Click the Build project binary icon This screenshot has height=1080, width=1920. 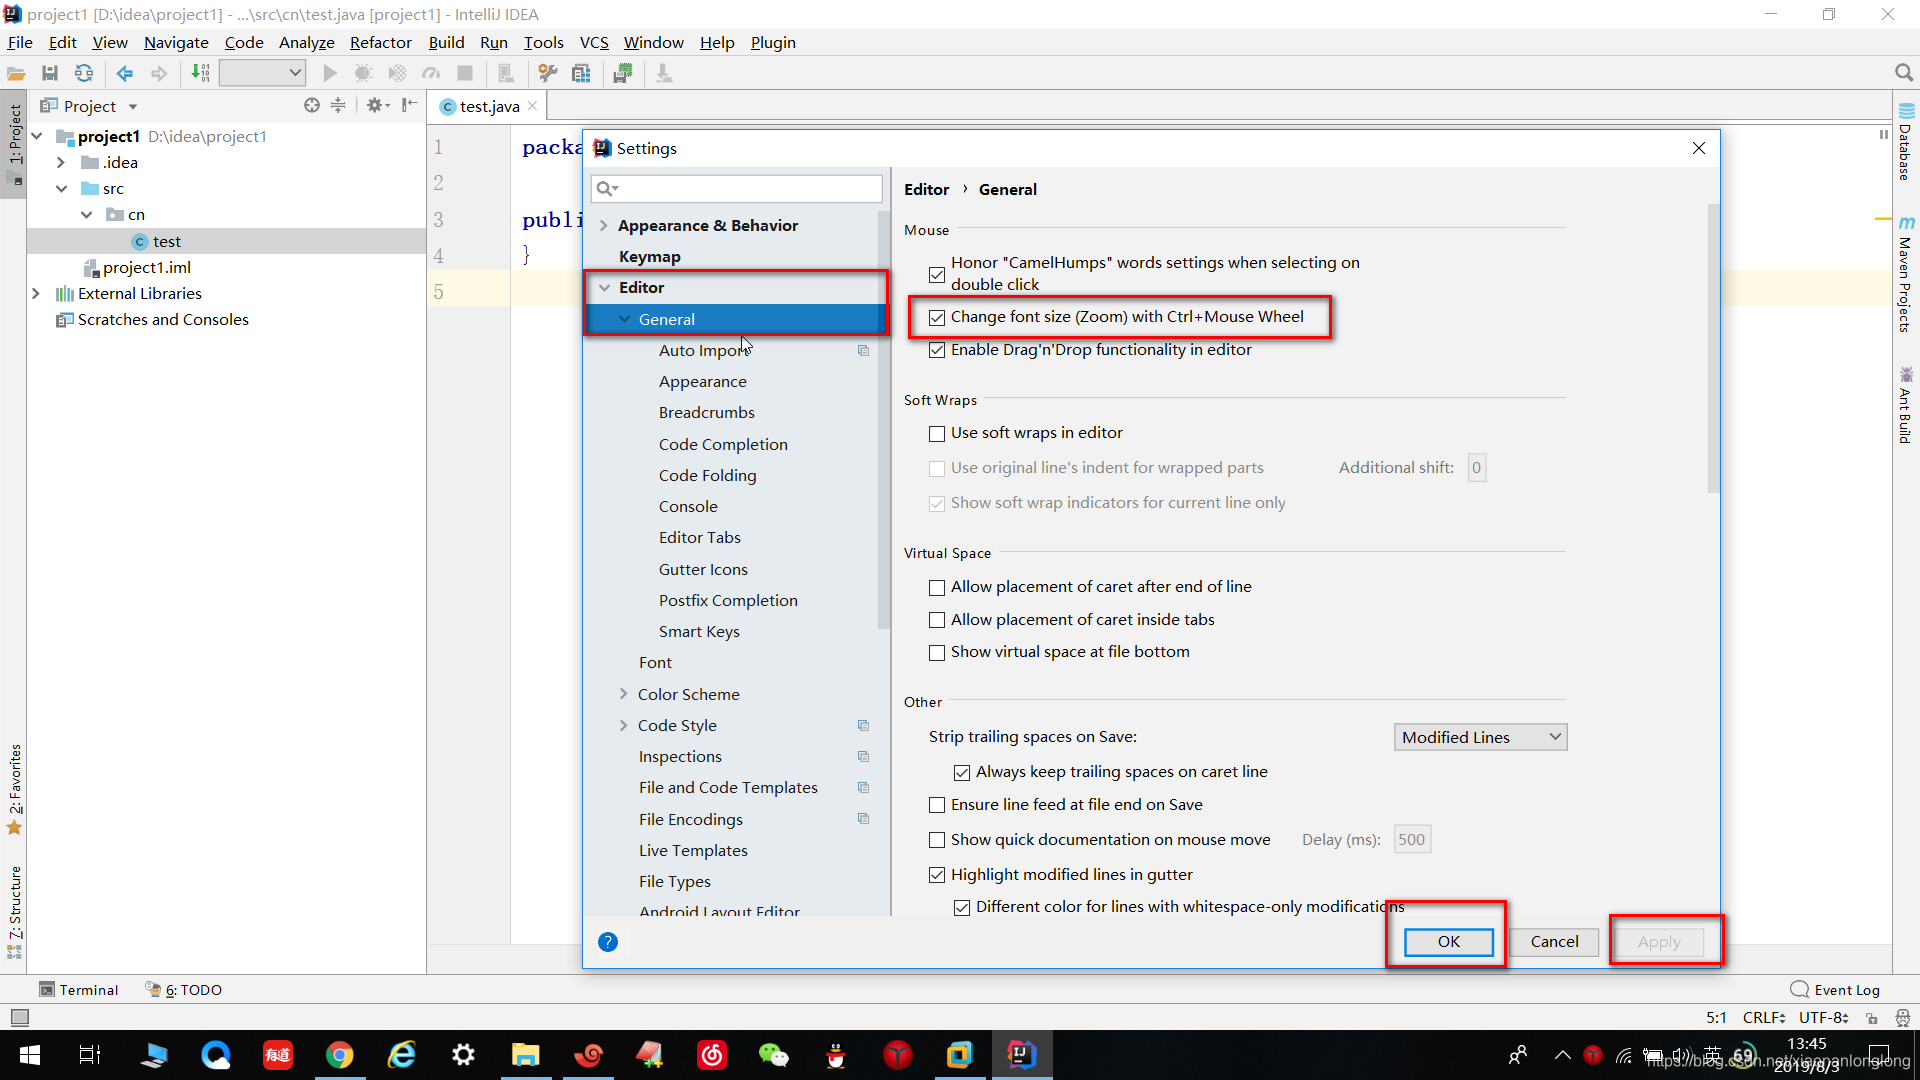coord(200,73)
